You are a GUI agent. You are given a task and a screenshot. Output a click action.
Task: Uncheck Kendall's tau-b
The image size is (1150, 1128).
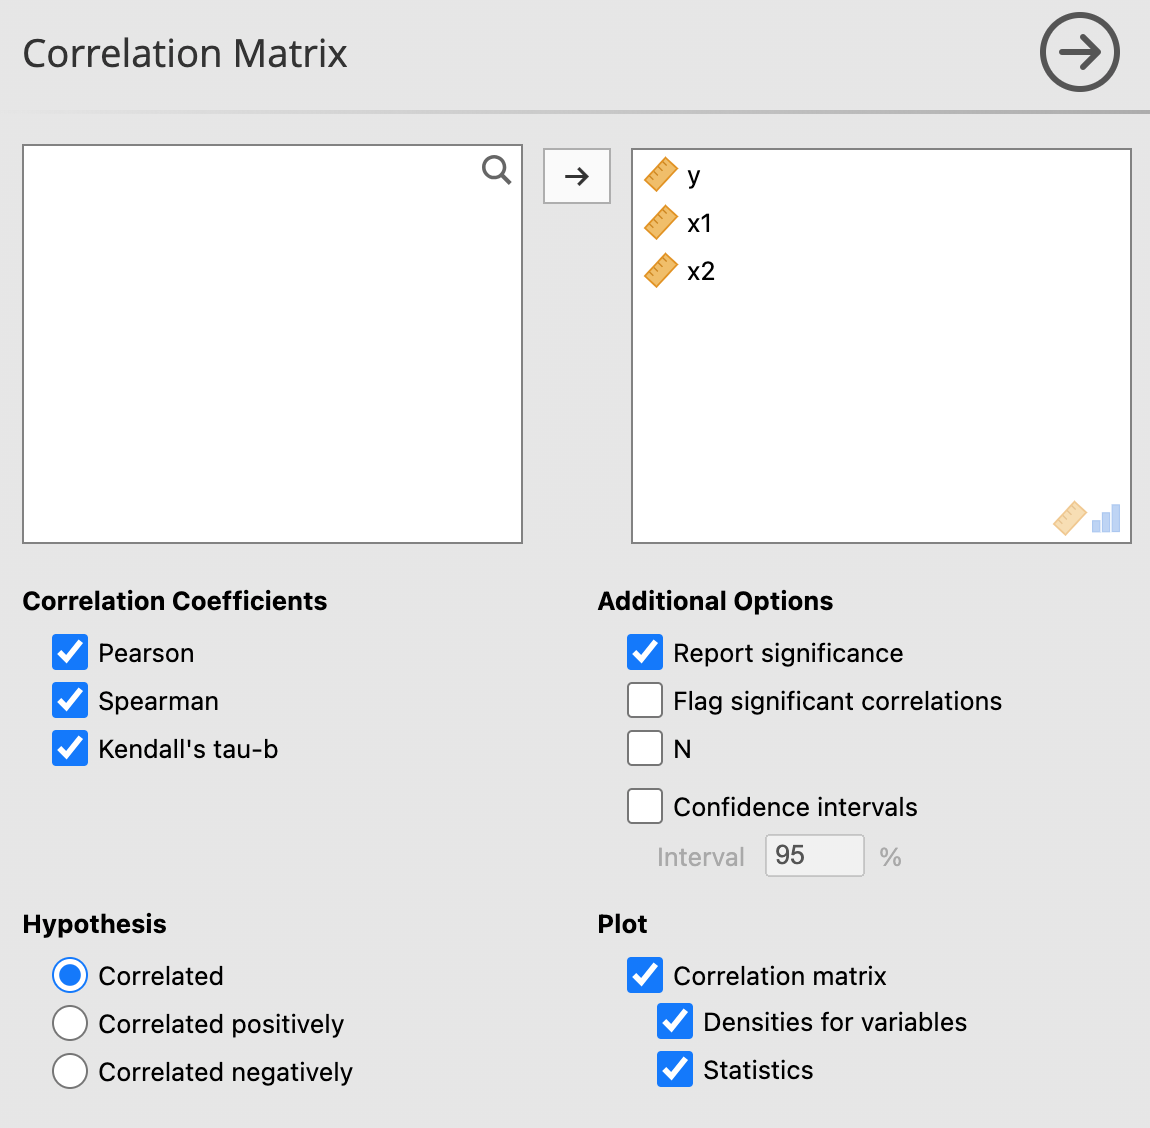coord(69,748)
